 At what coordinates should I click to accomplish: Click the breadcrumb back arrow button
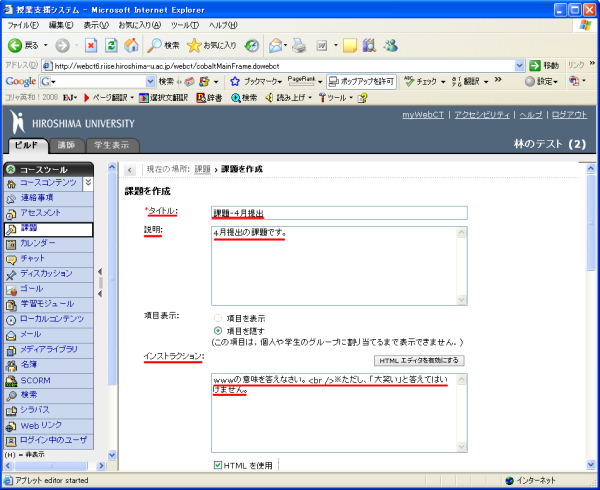coord(130,170)
